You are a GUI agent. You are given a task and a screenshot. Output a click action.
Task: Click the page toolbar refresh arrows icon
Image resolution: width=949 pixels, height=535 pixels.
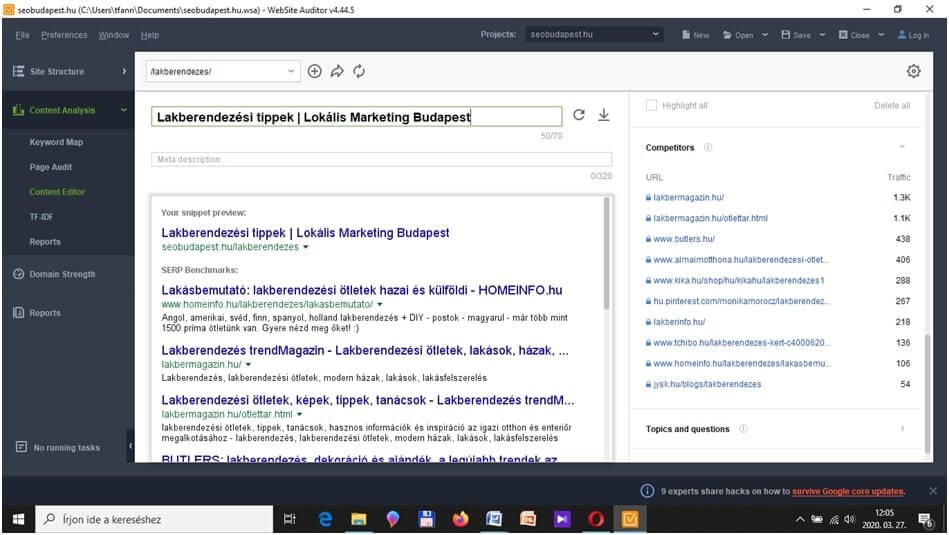click(x=359, y=71)
